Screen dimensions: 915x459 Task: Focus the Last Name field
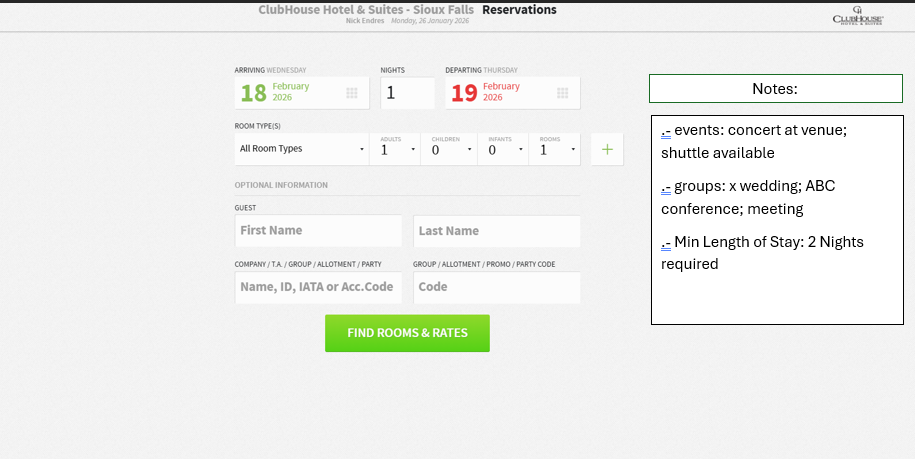tap(497, 230)
